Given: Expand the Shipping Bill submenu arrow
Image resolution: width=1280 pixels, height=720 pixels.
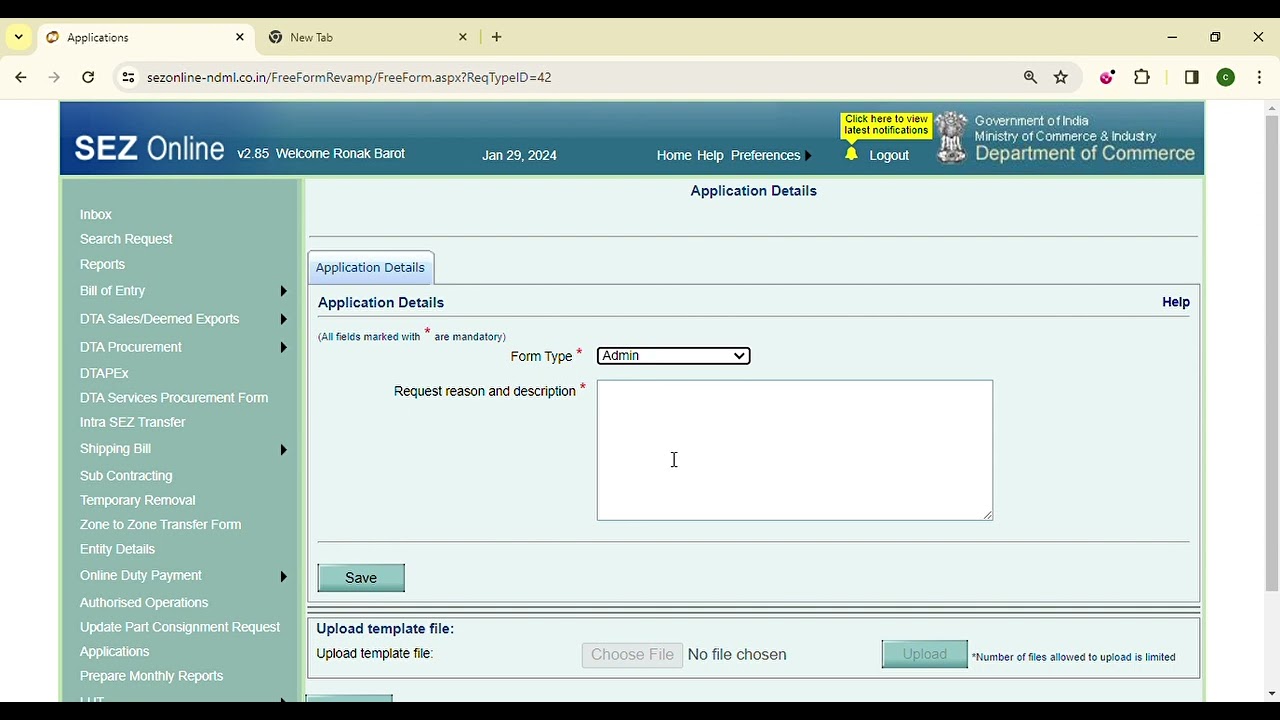Looking at the screenshot, I should pos(283,449).
